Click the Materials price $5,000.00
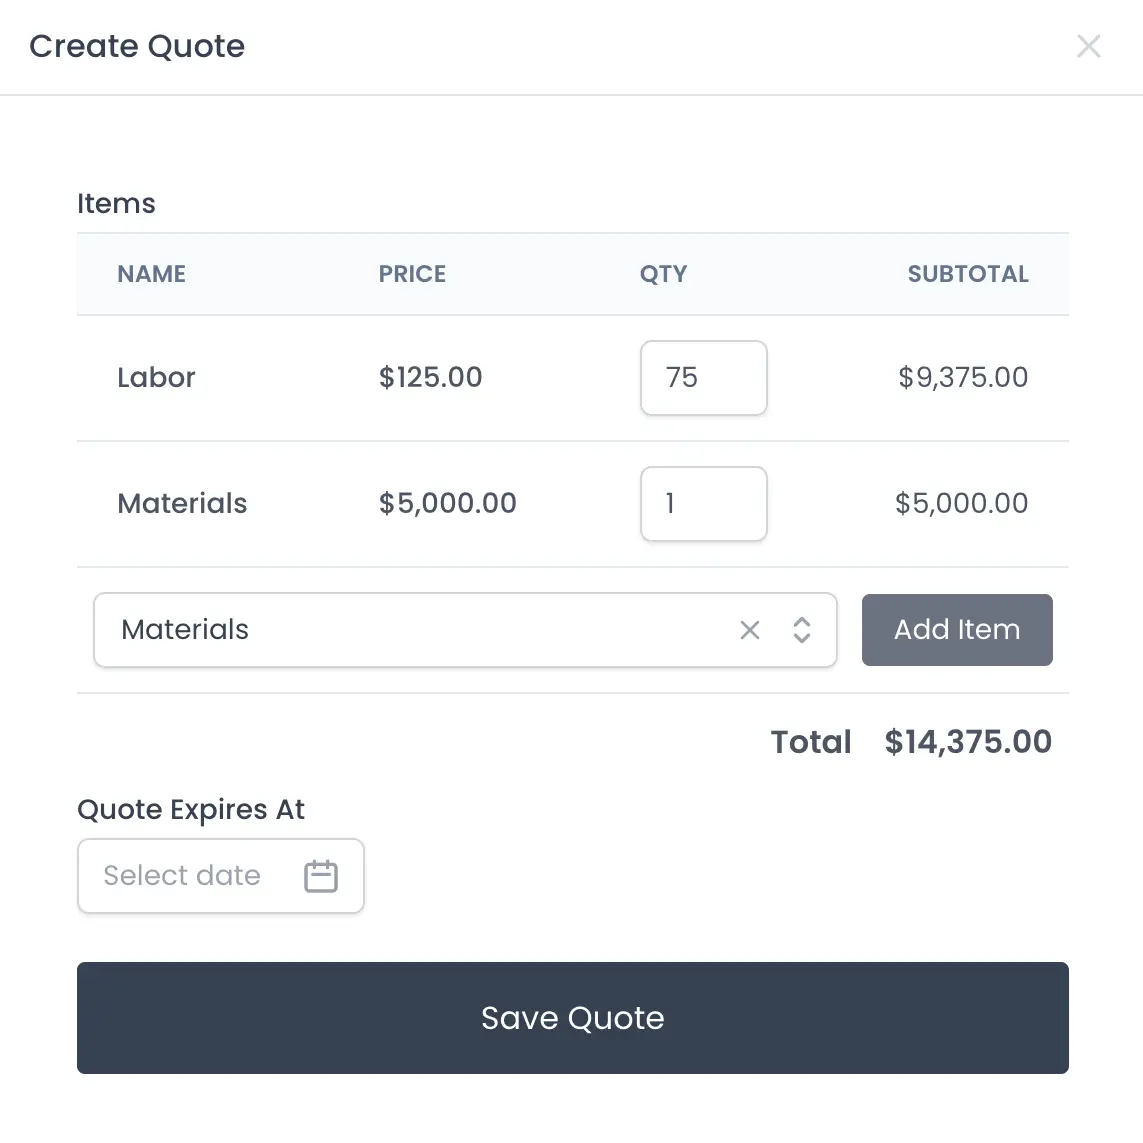The image size is (1143, 1143). [447, 504]
